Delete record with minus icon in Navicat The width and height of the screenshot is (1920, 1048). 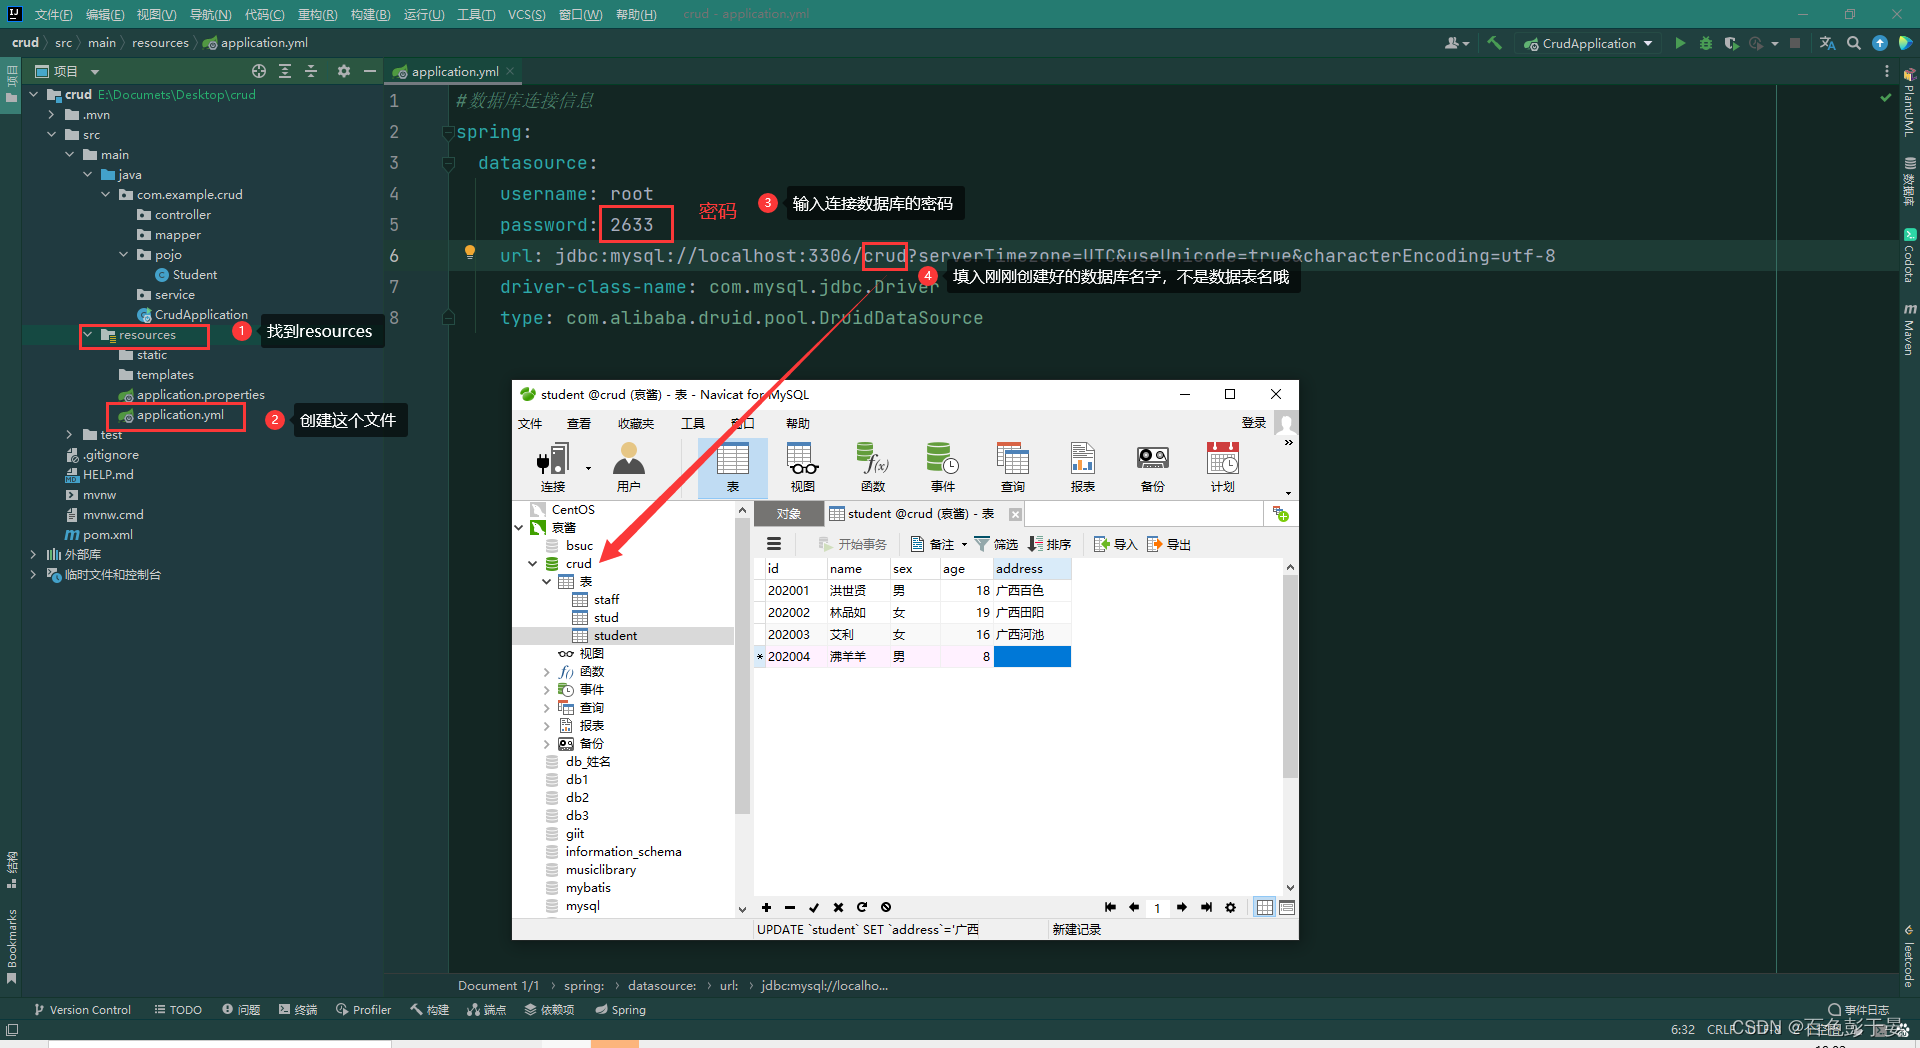tap(790, 908)
